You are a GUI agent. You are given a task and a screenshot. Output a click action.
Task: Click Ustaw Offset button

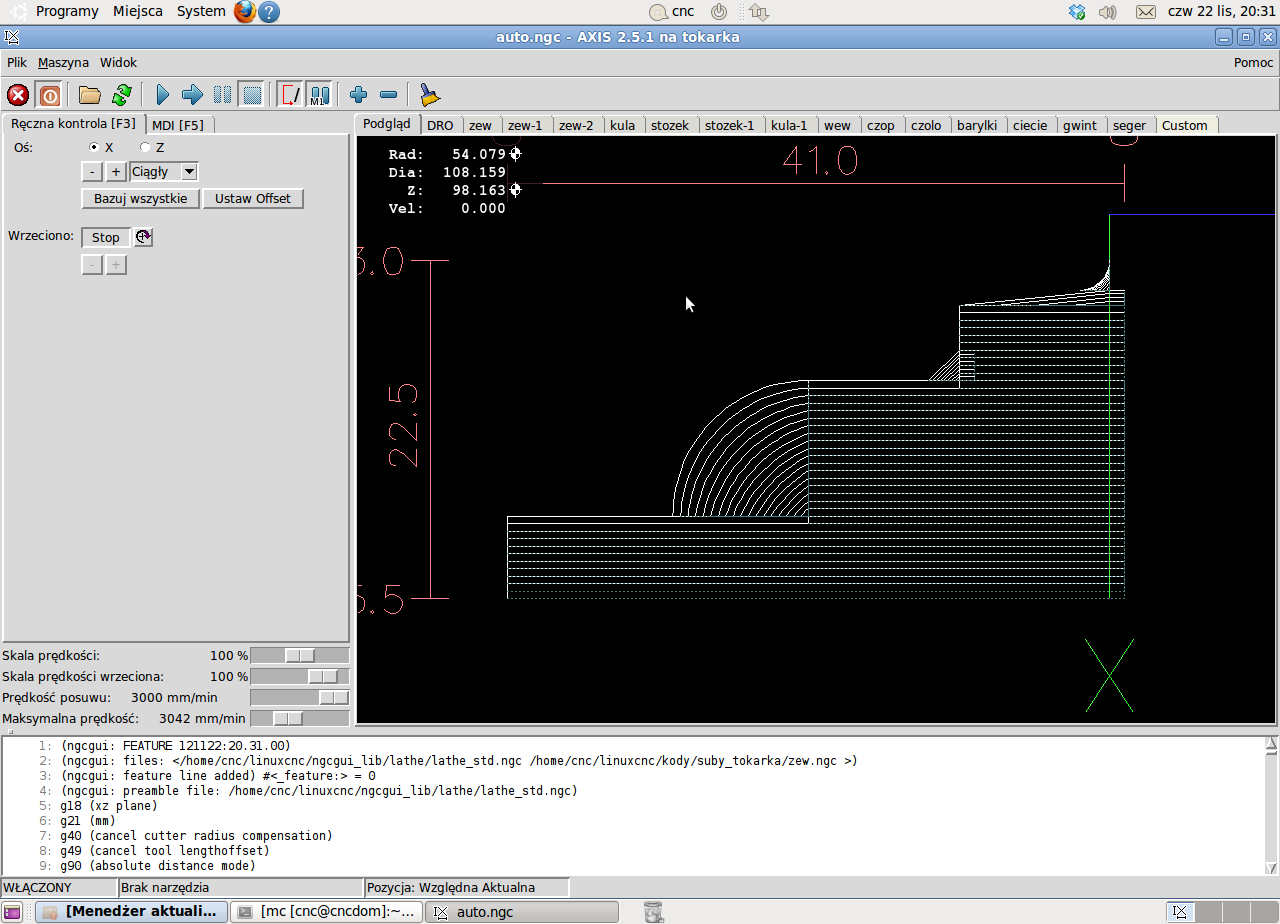tap(253, 198)
